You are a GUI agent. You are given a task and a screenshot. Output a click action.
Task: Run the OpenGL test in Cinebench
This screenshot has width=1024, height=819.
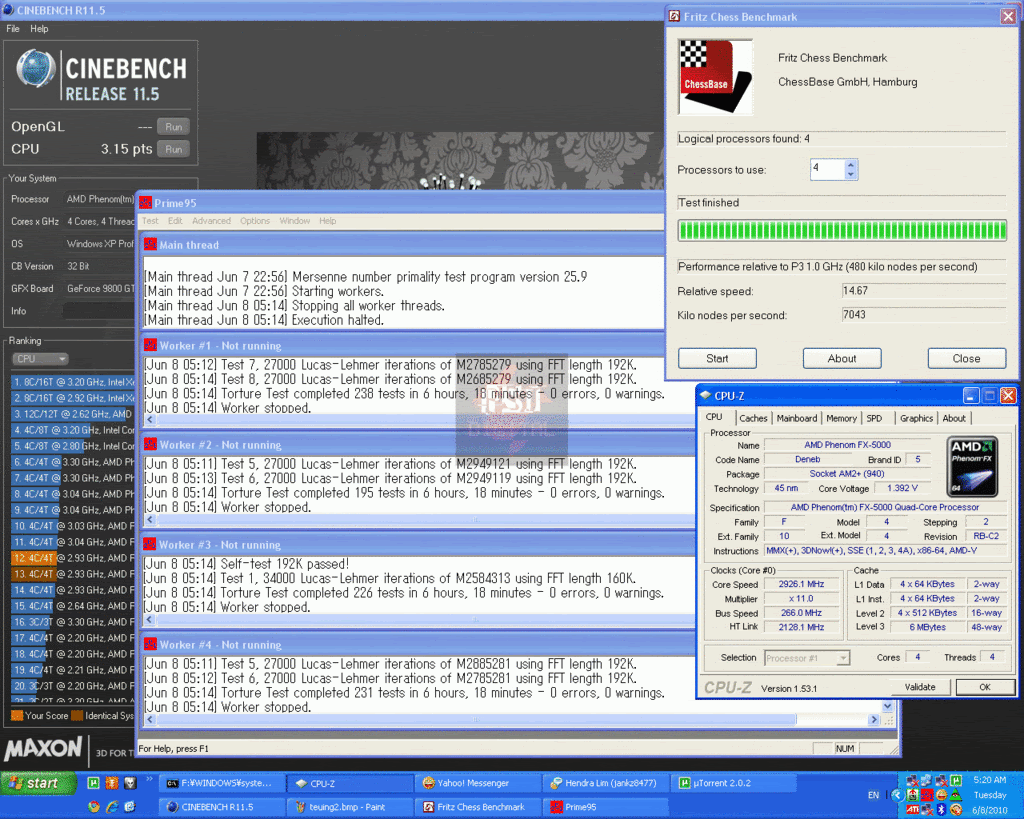coord(173,127)
